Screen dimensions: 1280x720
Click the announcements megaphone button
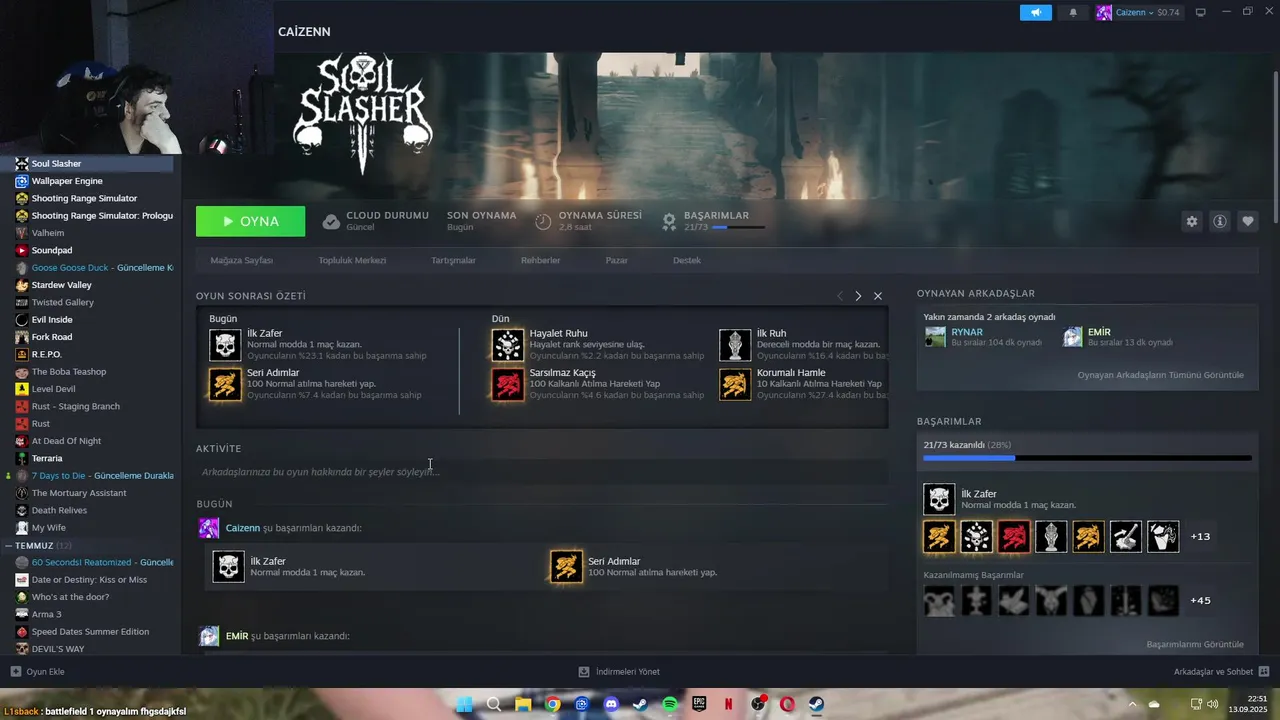1036,12
